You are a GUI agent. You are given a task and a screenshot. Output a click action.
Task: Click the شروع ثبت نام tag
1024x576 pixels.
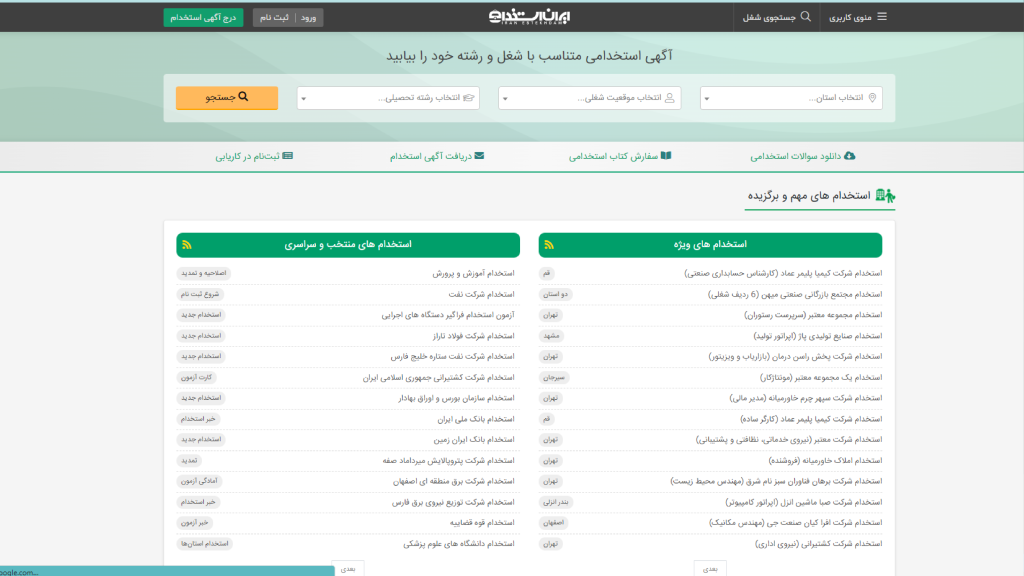(x=200, y=294)
